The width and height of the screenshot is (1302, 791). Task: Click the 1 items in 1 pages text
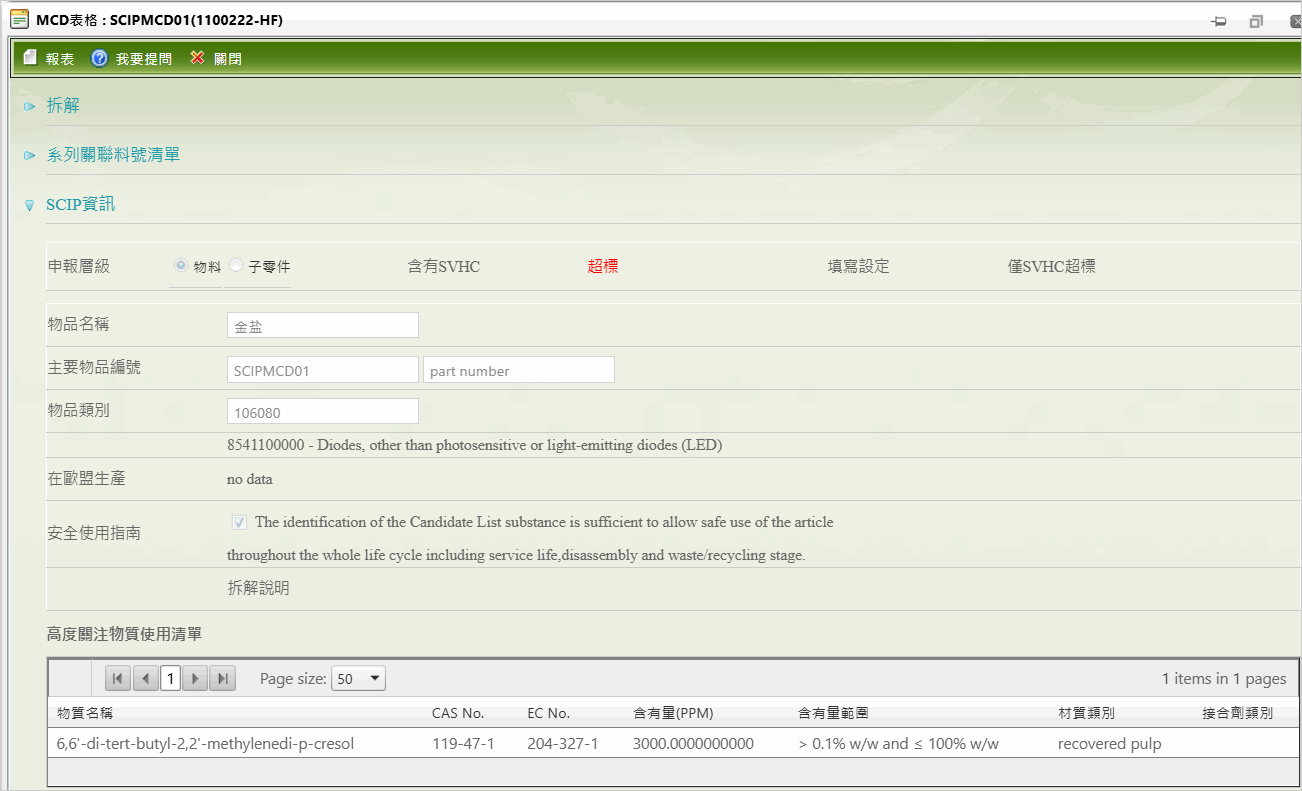pos(1224,678)
